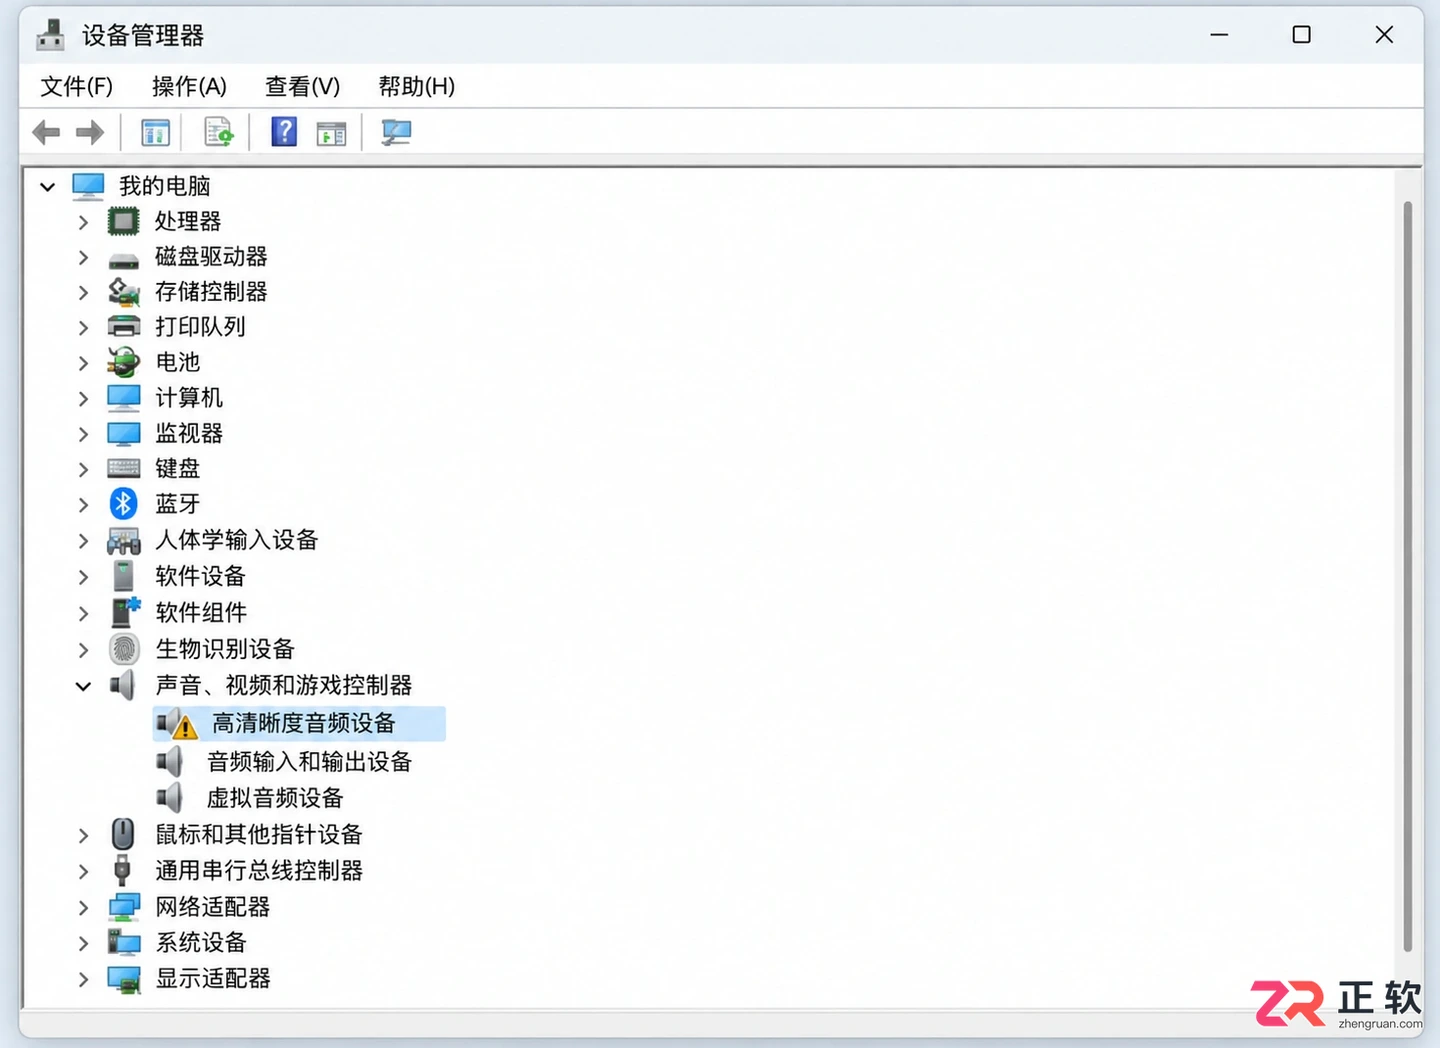Click the vertical scrollbar thumb

pyautogui.click(x=1407, y=577)
